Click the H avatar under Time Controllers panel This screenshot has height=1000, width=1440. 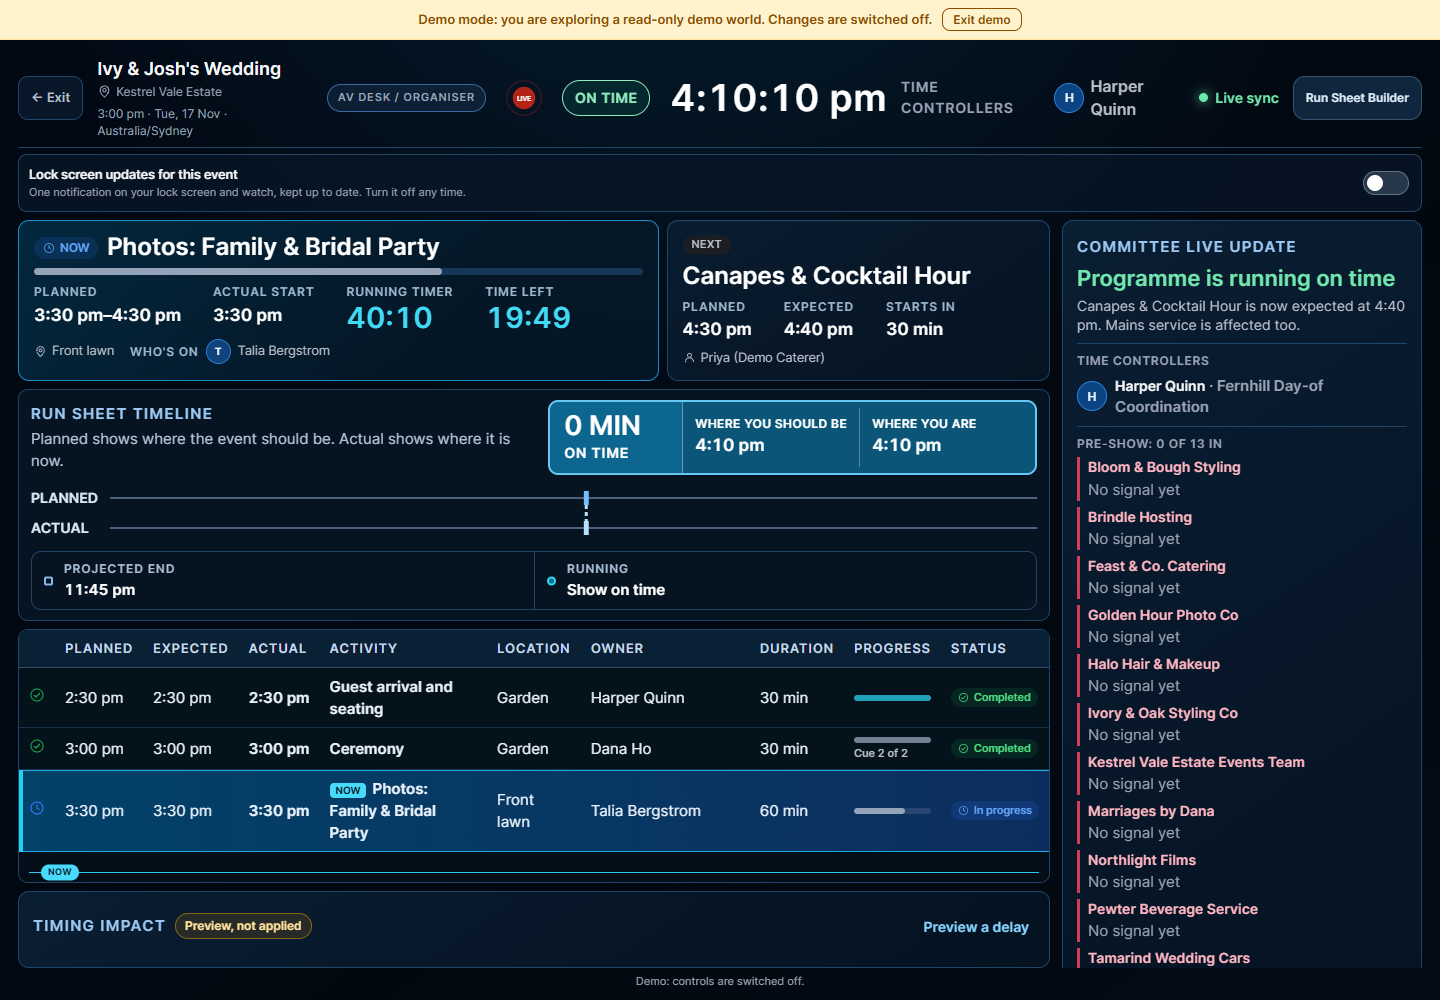(x=1092, y=396)
